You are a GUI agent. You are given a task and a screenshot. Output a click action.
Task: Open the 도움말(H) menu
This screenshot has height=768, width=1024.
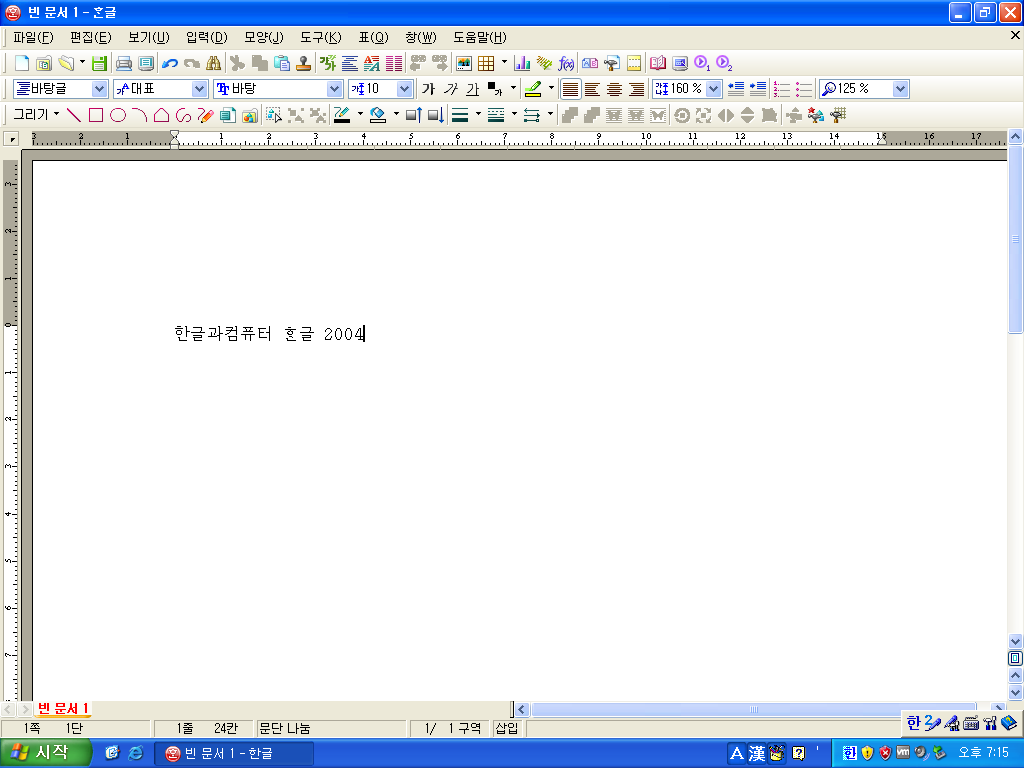coord(480,37)
